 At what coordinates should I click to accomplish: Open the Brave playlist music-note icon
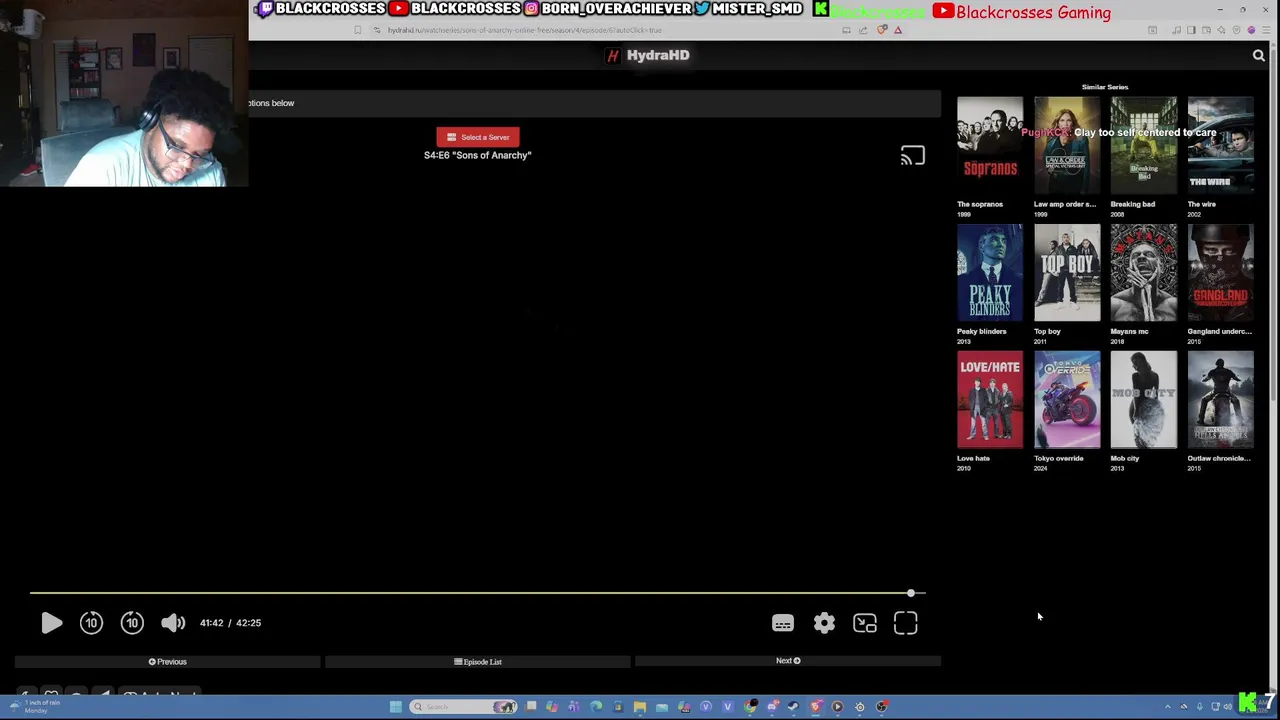(1177, 30)
